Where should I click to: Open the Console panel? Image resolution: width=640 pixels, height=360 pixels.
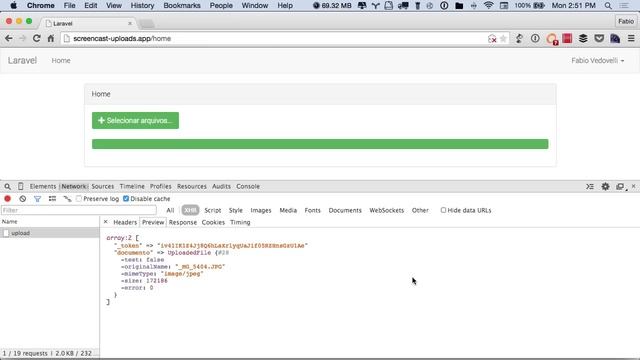click(x=248, y=186)
